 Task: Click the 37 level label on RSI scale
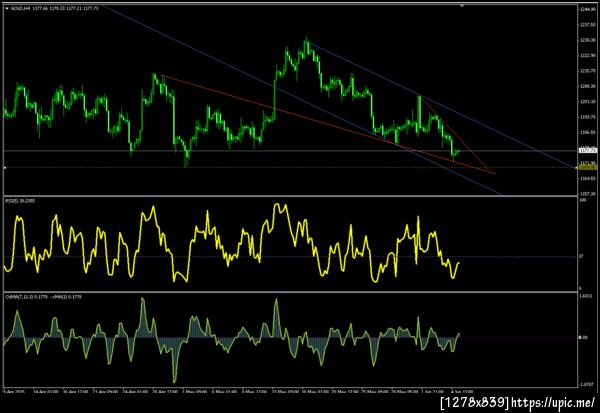tap(581, 256)
